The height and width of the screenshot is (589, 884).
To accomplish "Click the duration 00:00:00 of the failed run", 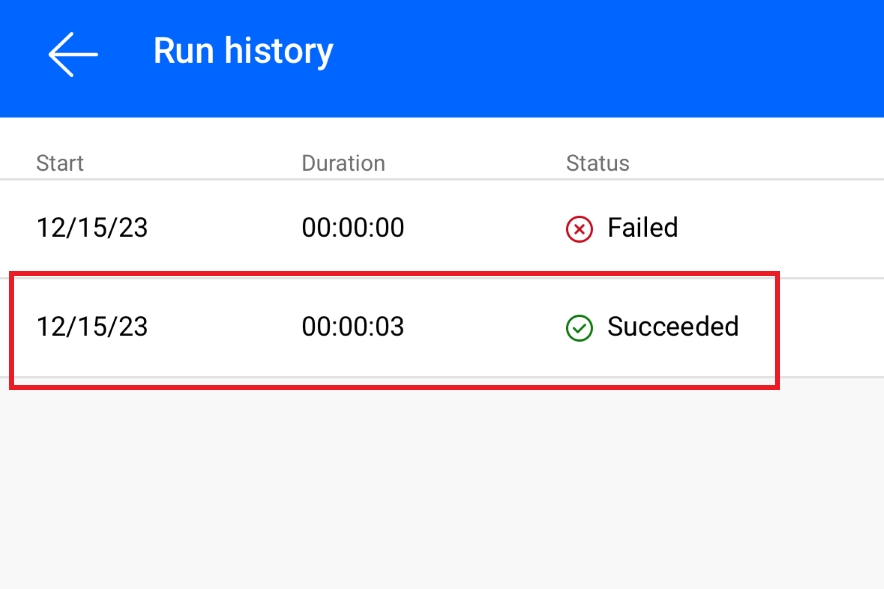I will 352,229.
